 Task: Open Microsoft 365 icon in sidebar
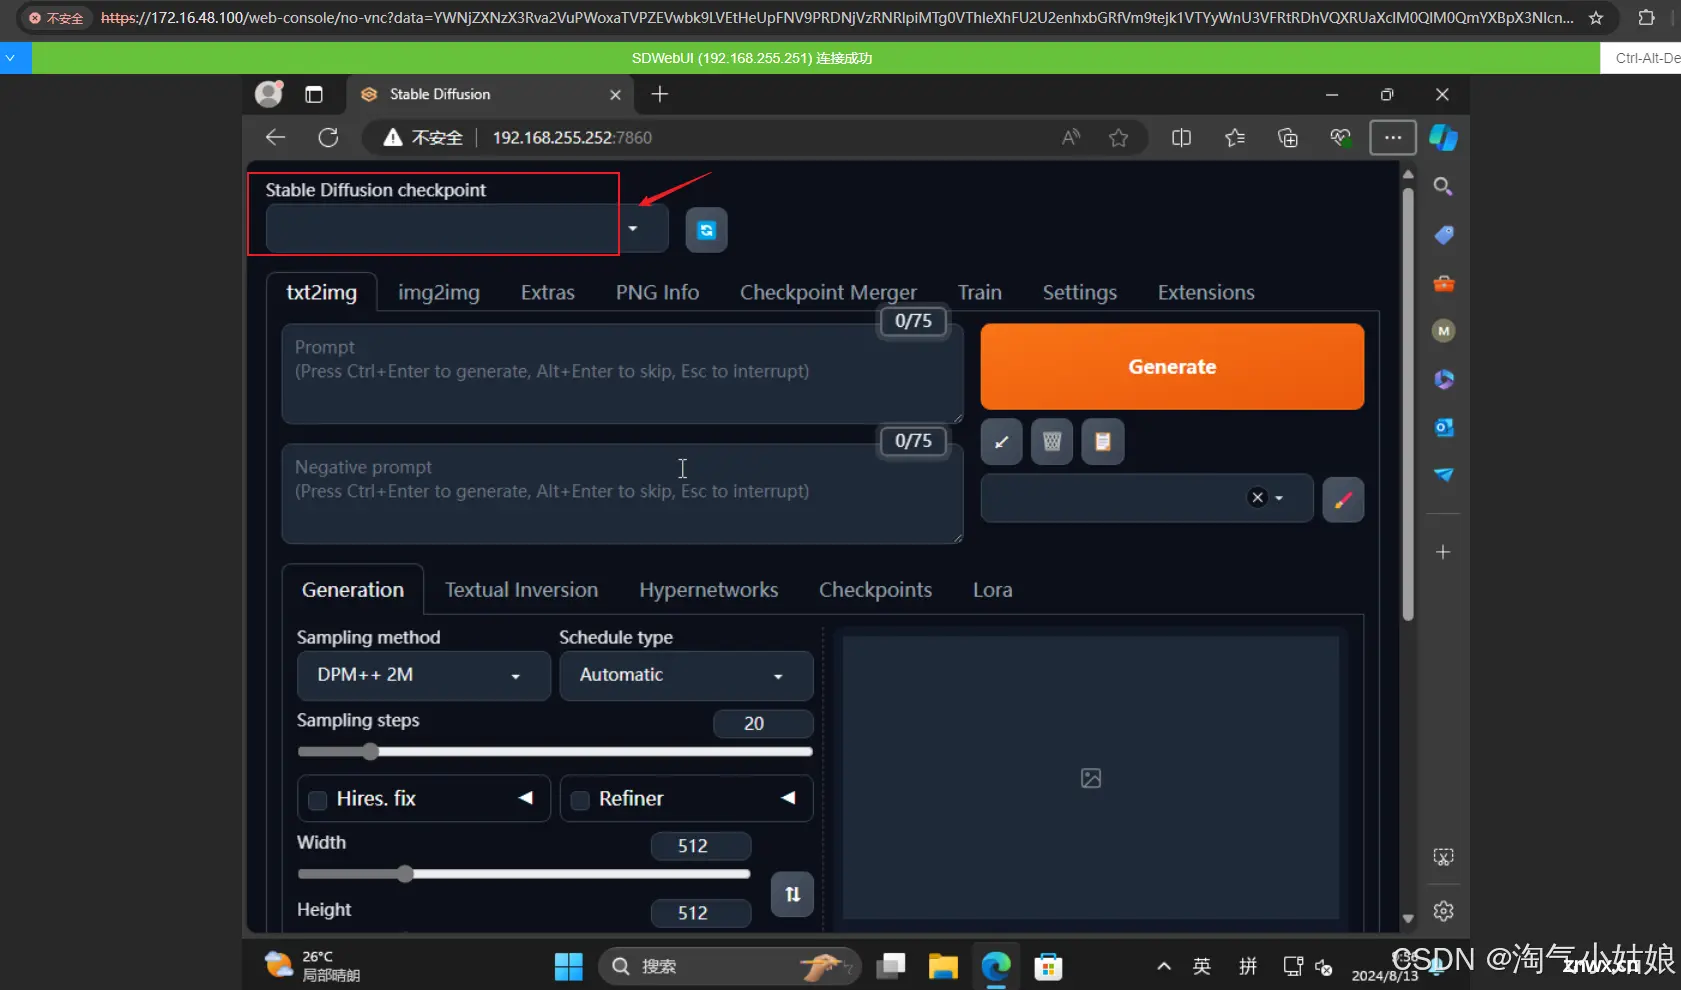pos(1443,379)
